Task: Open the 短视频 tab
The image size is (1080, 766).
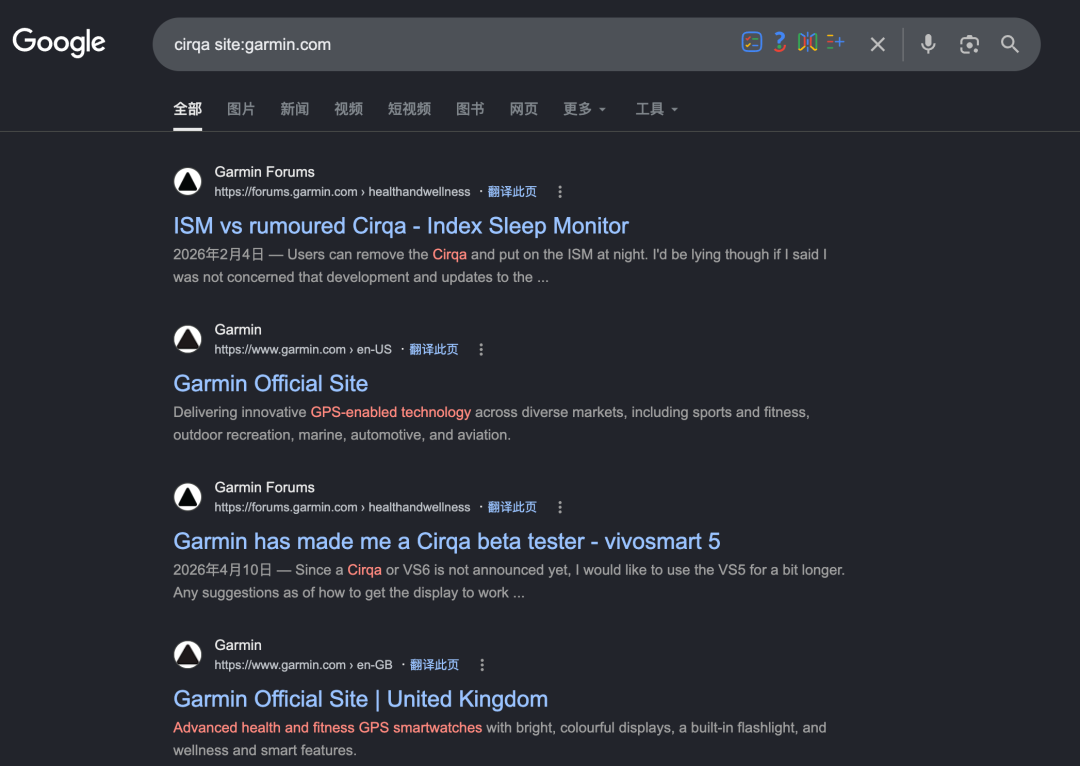Action: 409,109
